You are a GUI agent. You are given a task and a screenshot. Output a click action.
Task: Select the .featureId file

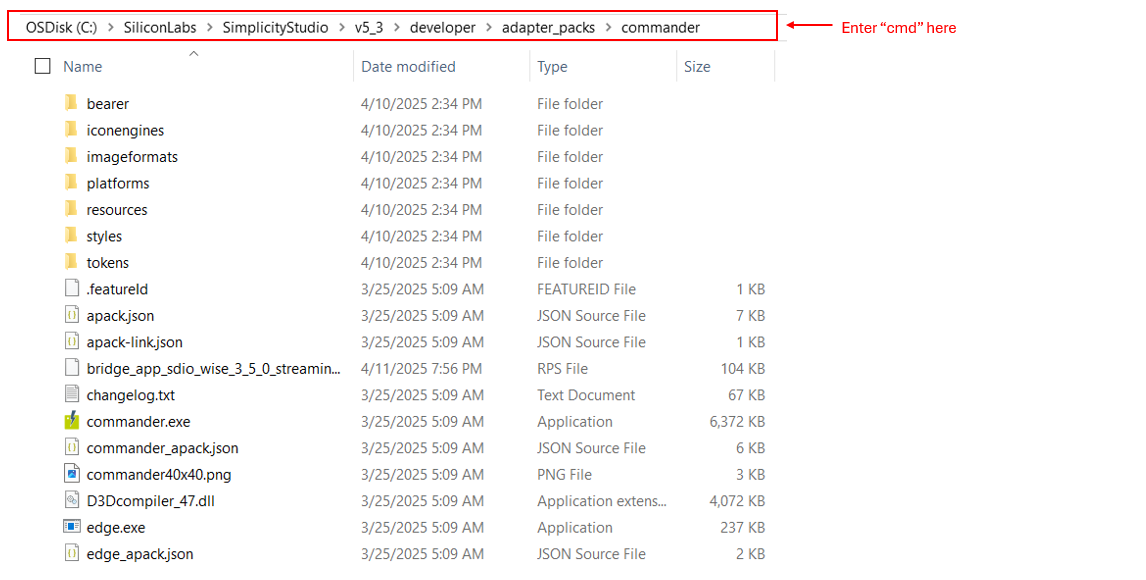pyautogui.click(x=114, y=289)
